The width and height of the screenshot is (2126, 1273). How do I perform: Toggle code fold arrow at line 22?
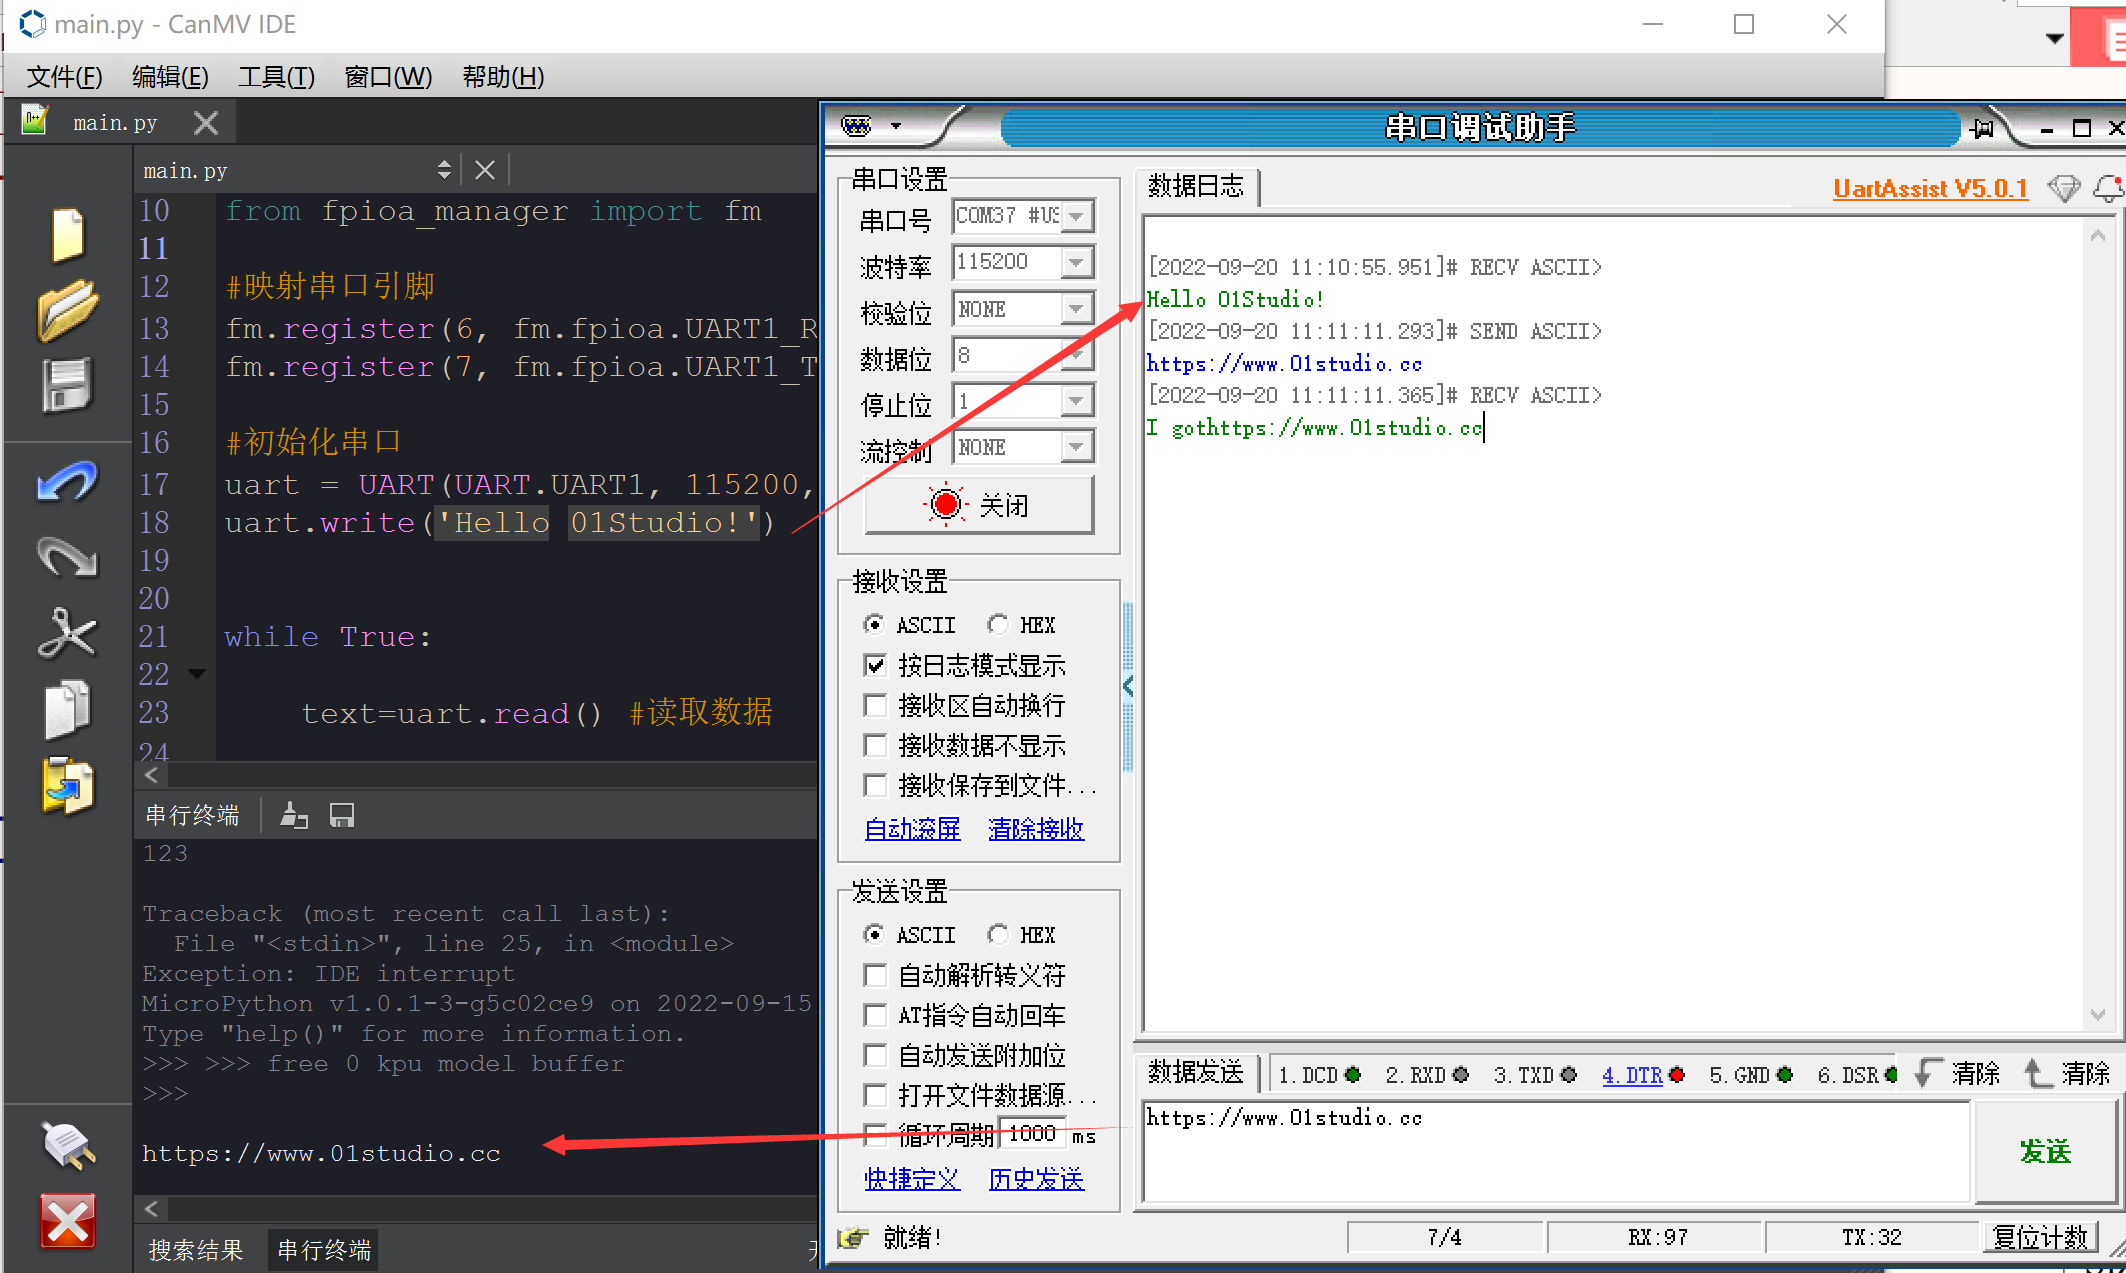point(197,674)
